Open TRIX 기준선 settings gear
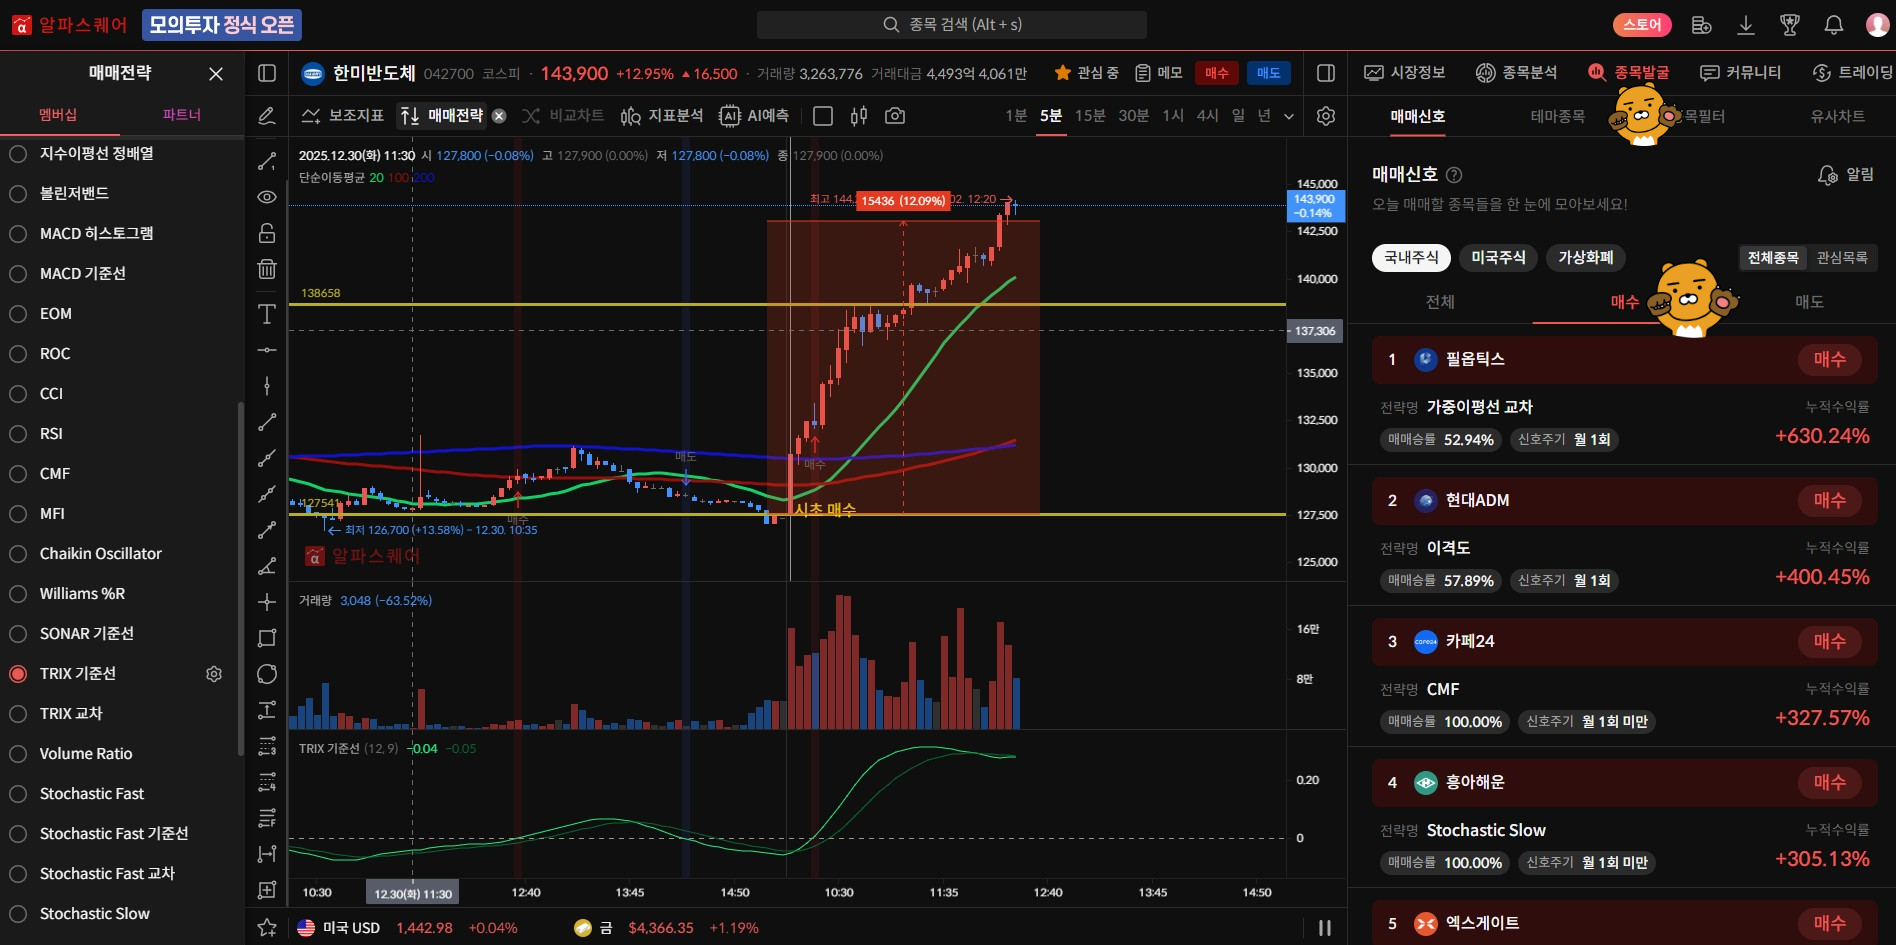Screen dimensions: 1896x945 coord(214,674)
